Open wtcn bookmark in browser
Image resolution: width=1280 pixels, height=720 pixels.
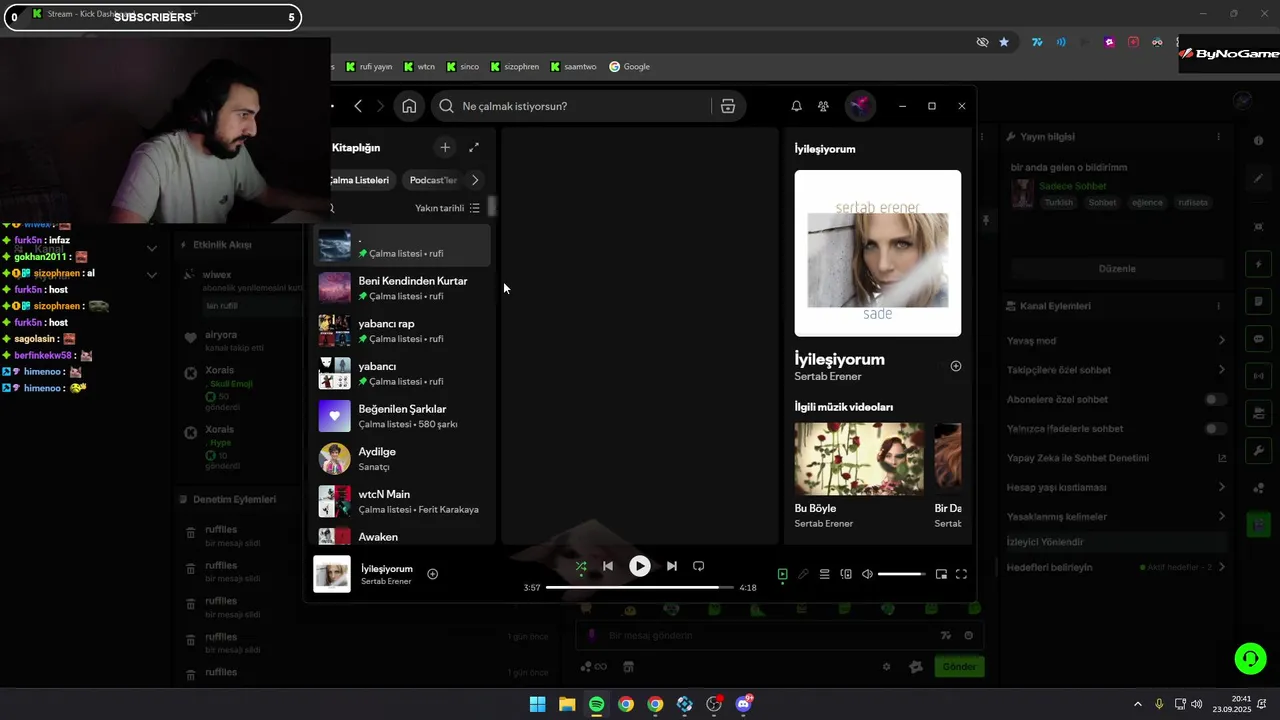coord(419,67)
